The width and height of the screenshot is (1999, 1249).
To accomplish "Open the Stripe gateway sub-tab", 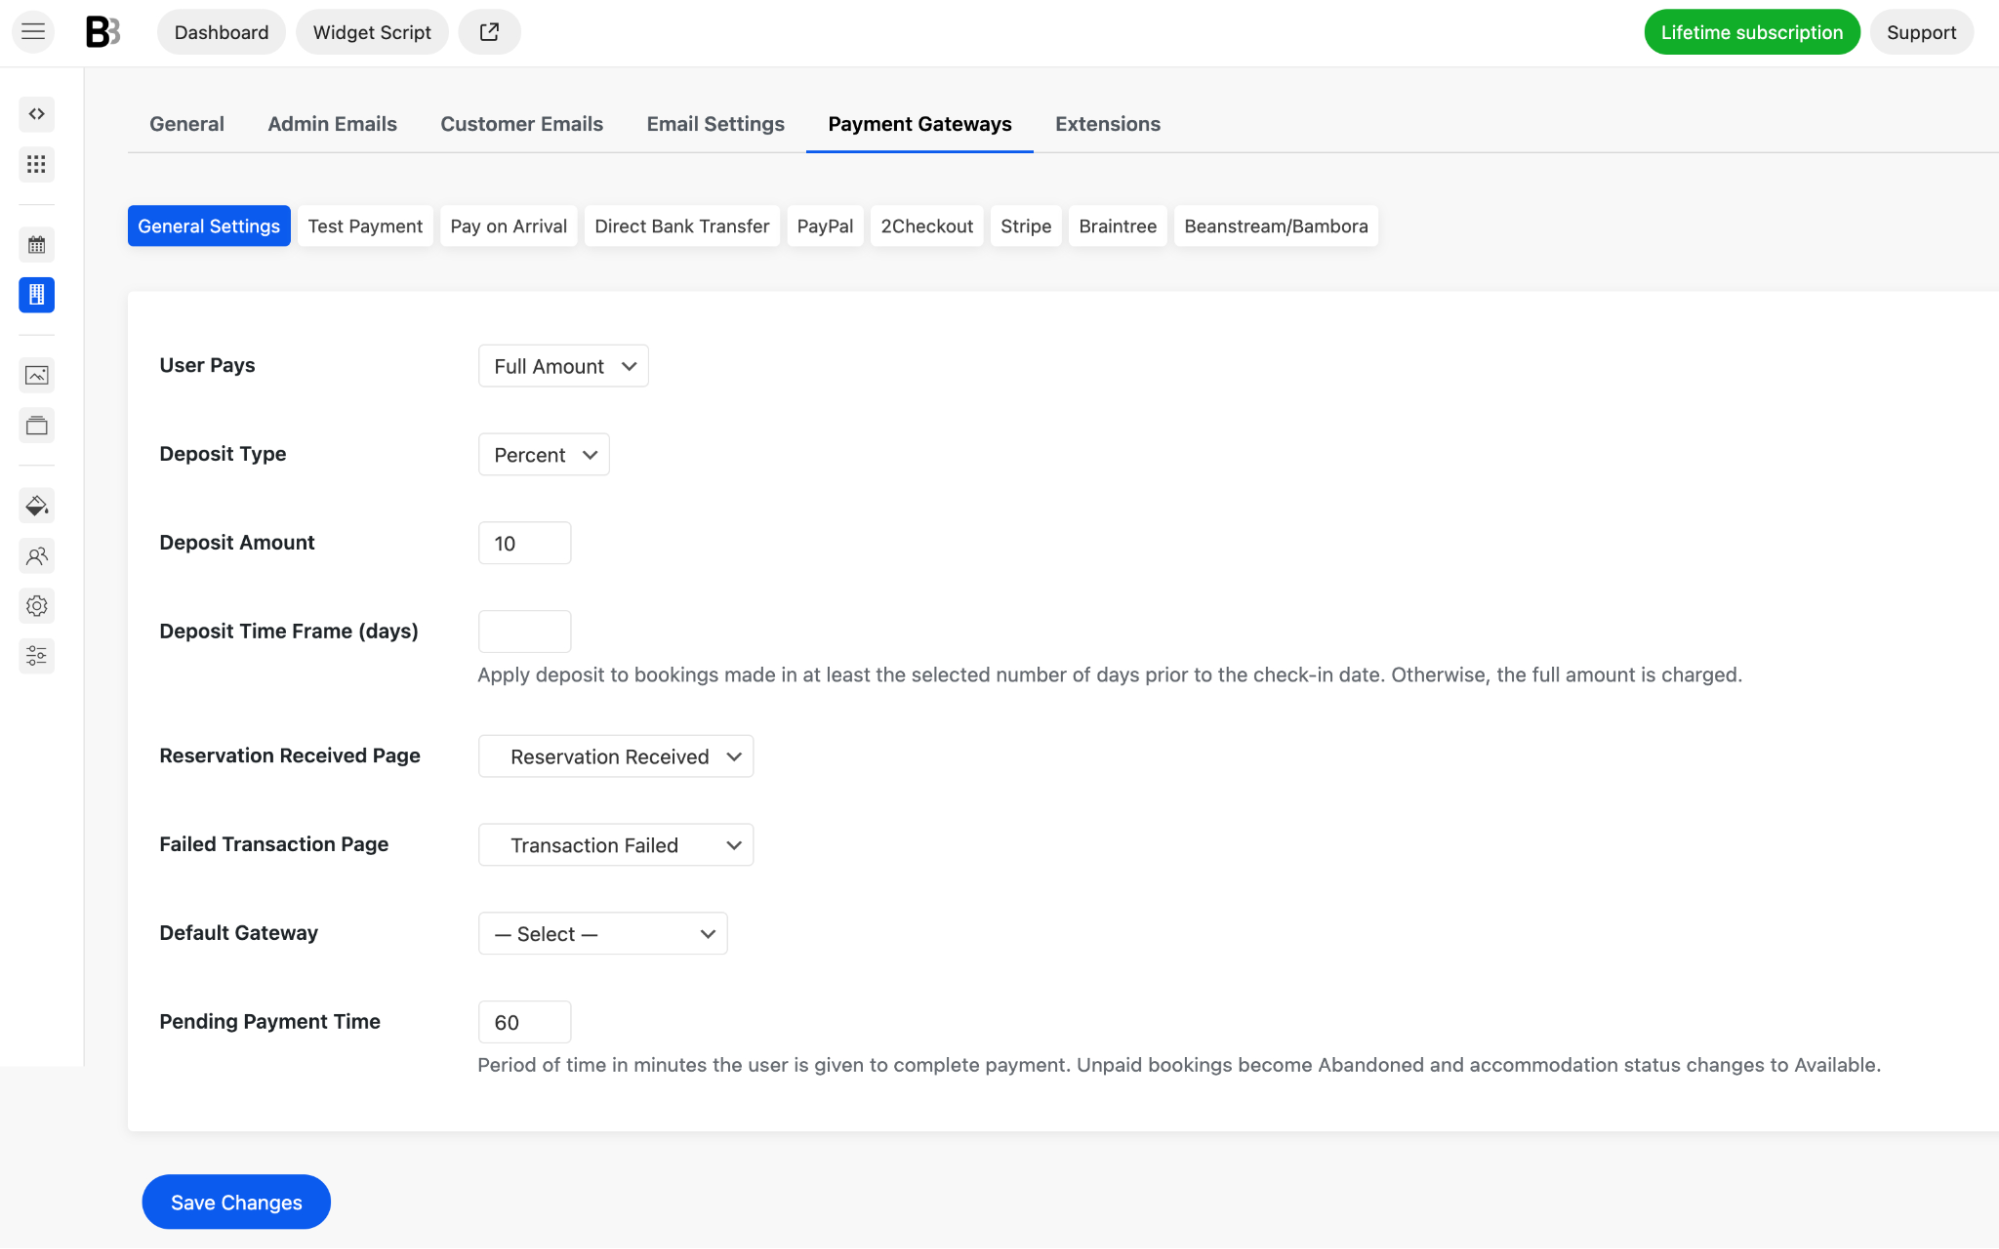I will coord(1026,226).
